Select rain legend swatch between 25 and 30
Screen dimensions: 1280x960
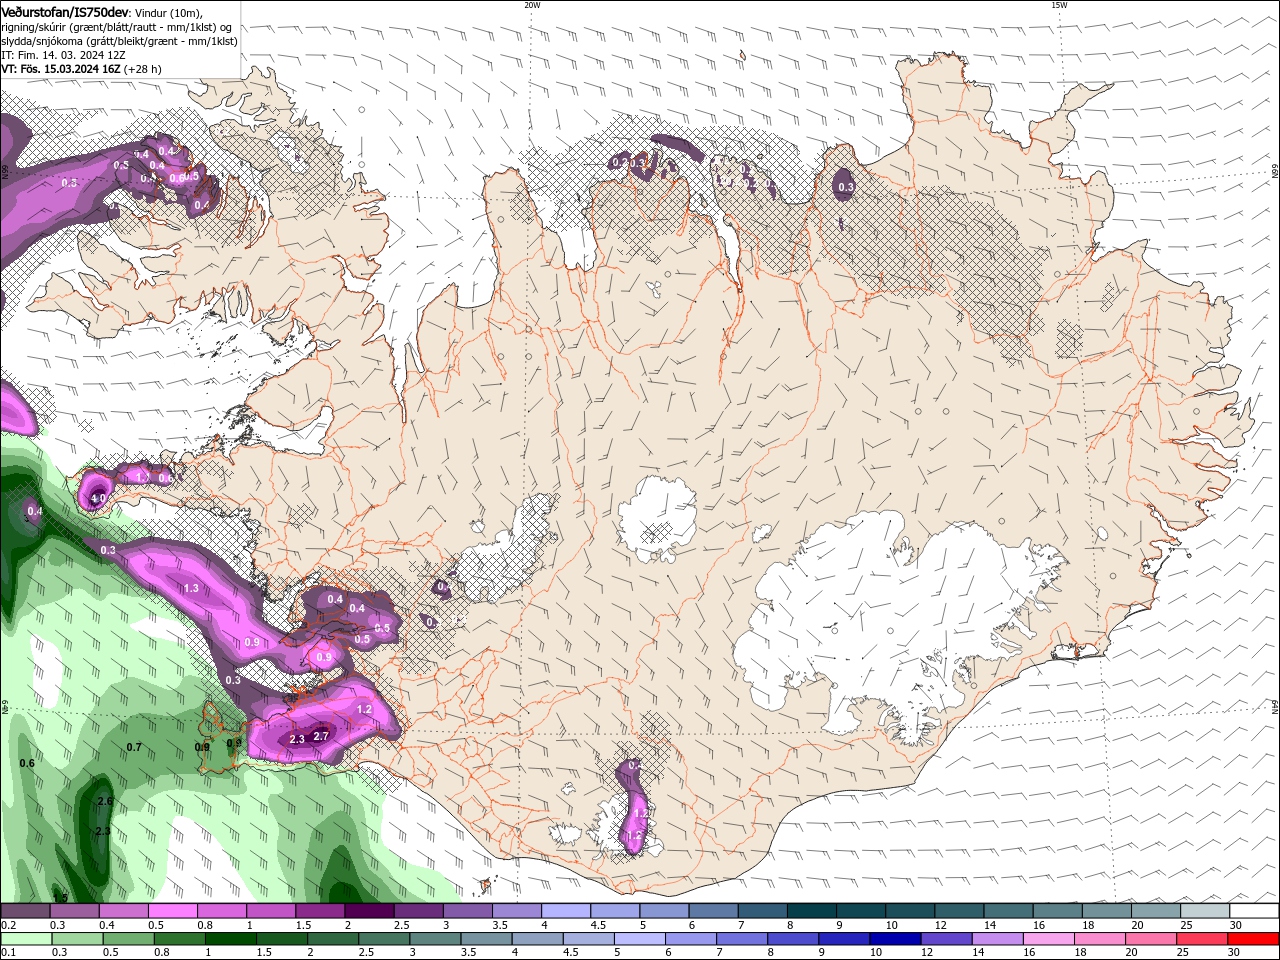(x=1204, y=939)
